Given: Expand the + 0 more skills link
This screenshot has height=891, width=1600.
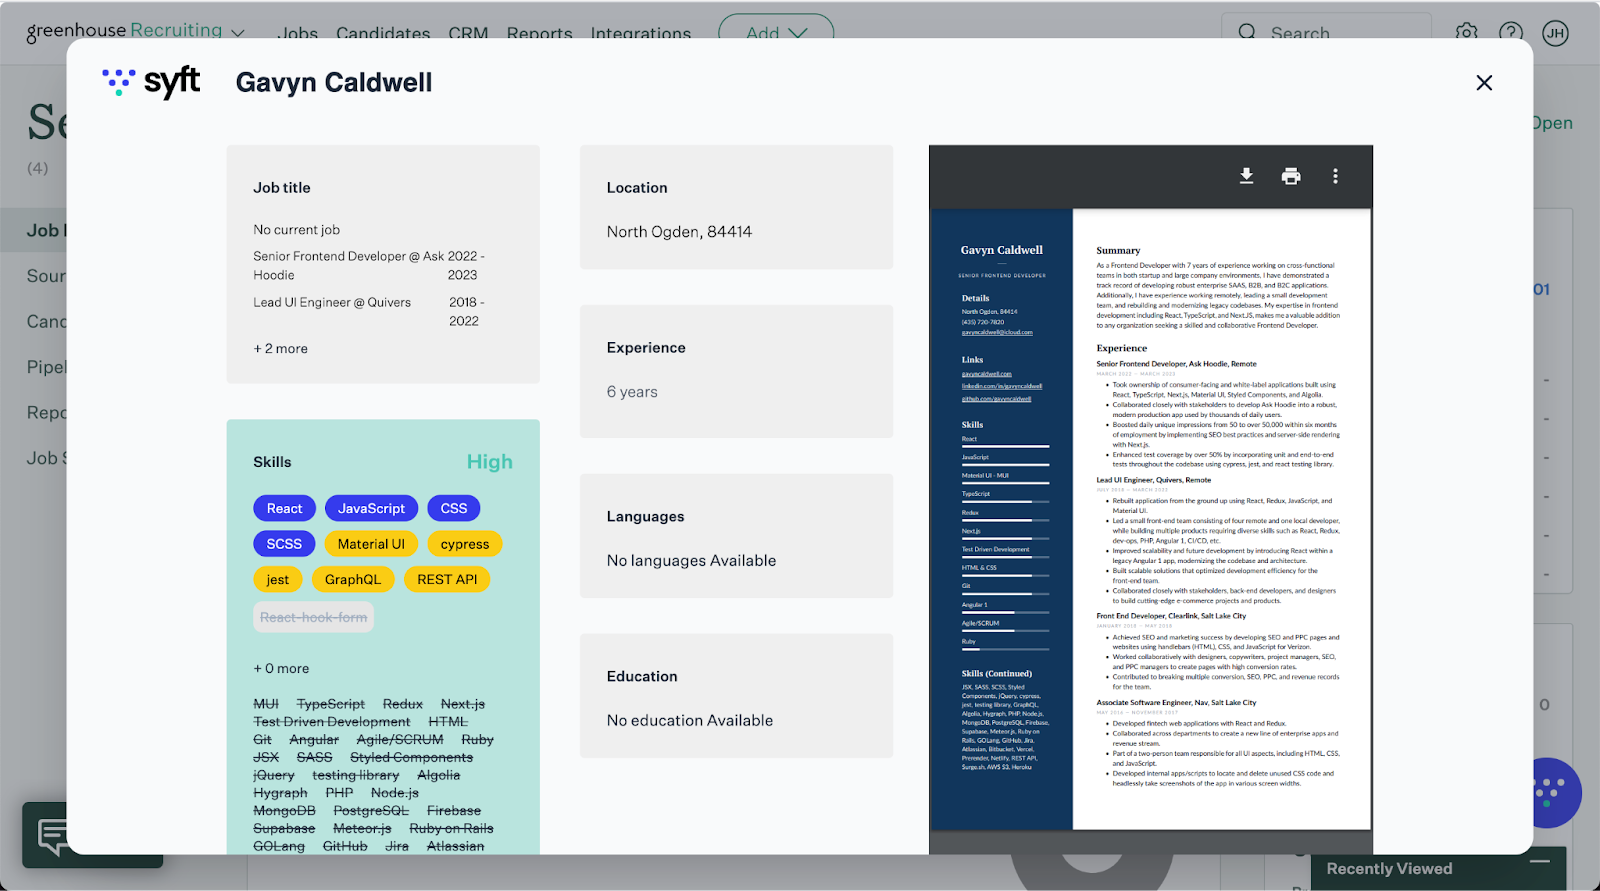Looking at the screenshot, I should pos(281,669).
